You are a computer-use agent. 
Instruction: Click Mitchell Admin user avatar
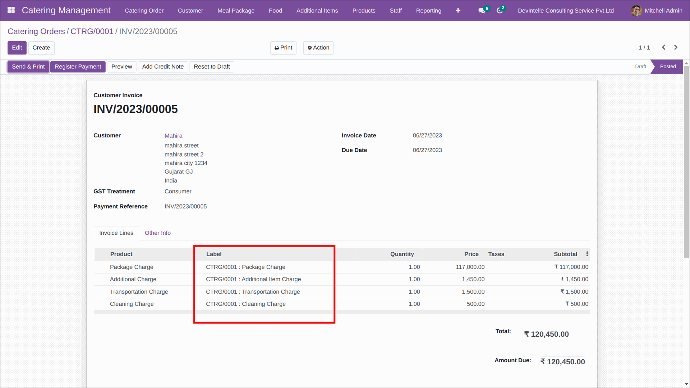(636, 10)
